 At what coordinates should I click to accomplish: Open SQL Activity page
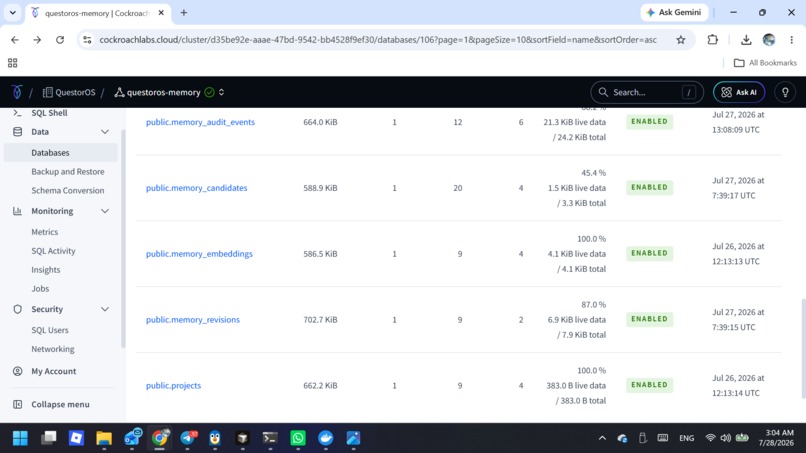(53, 251)
